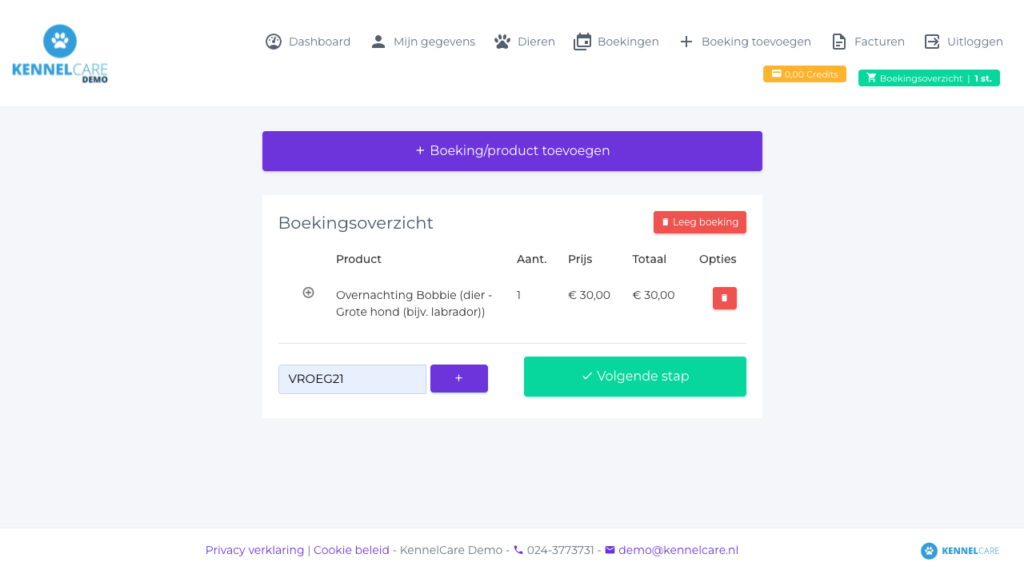Click the Boekingen calendar icon
The image size is (1024, 574).
click(x=582, y=42)
